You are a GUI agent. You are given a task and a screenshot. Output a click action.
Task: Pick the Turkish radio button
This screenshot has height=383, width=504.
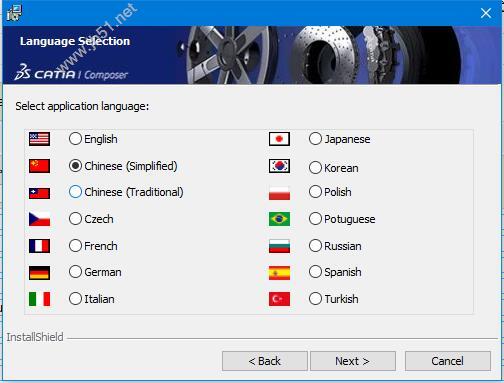click(315, 299)
